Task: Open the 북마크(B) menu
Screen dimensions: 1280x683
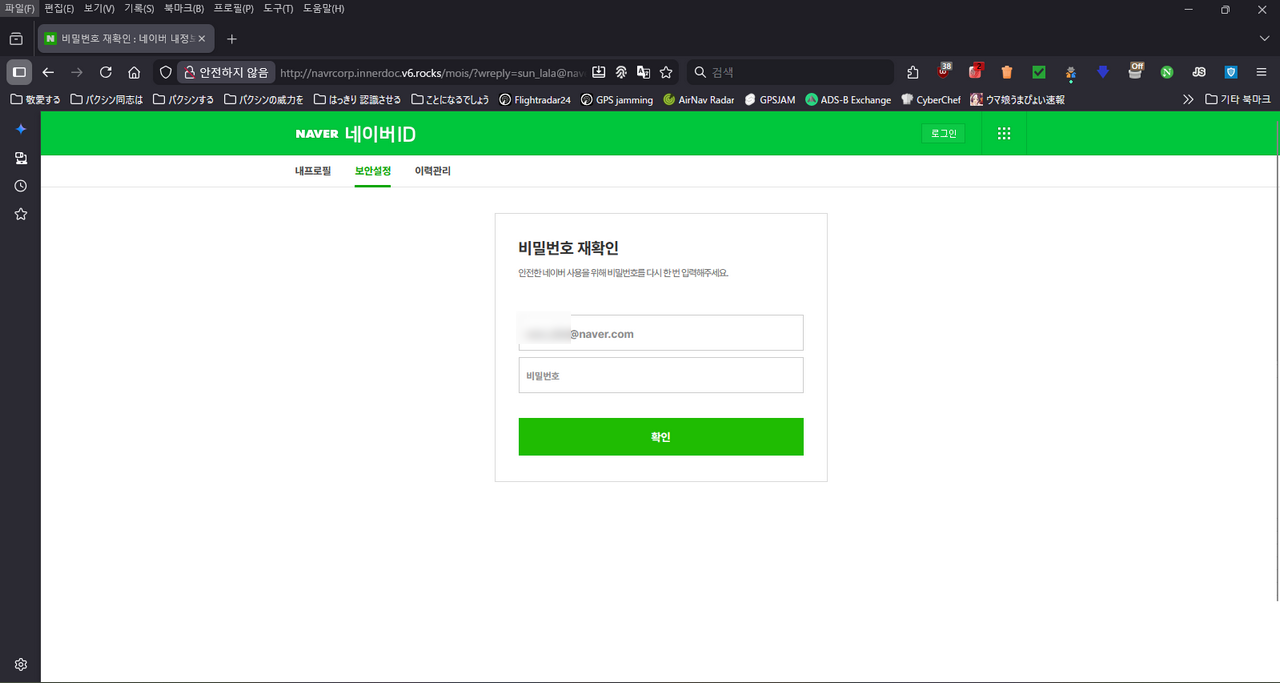Action: (184, 9)
